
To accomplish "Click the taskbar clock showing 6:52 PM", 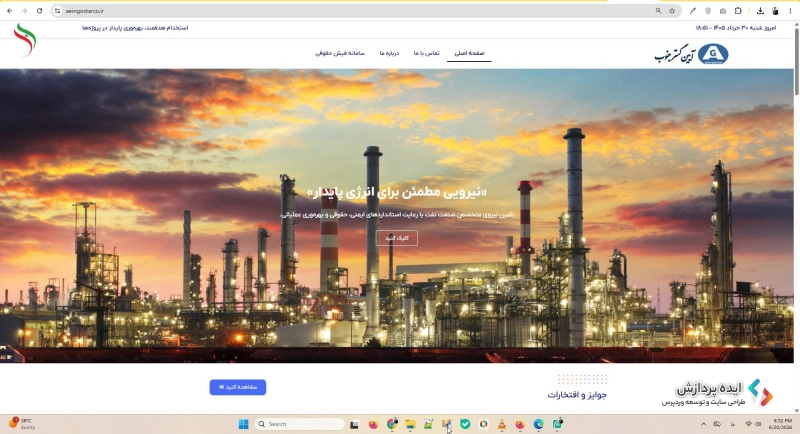I will (x=783, y=424).
